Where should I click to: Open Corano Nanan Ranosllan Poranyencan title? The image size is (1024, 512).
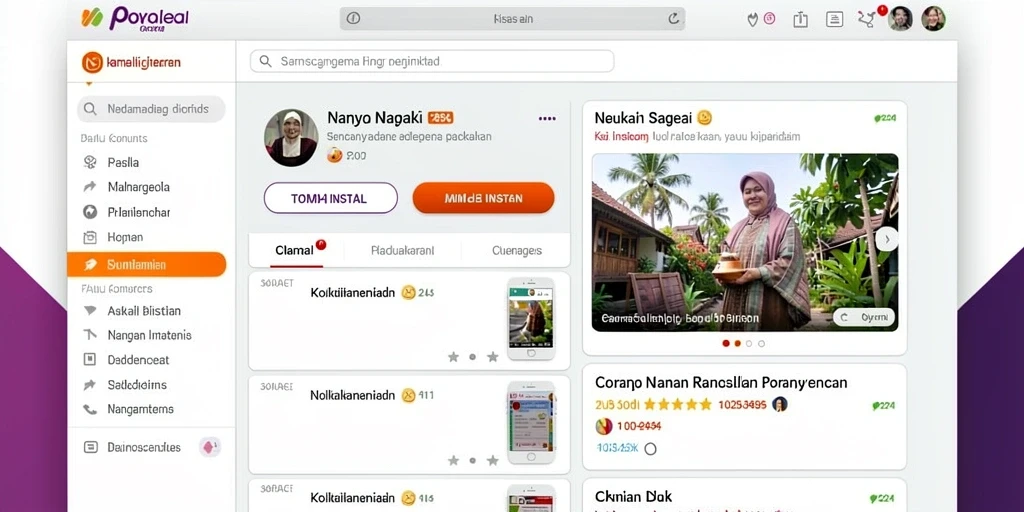click(x=721, y=382)
